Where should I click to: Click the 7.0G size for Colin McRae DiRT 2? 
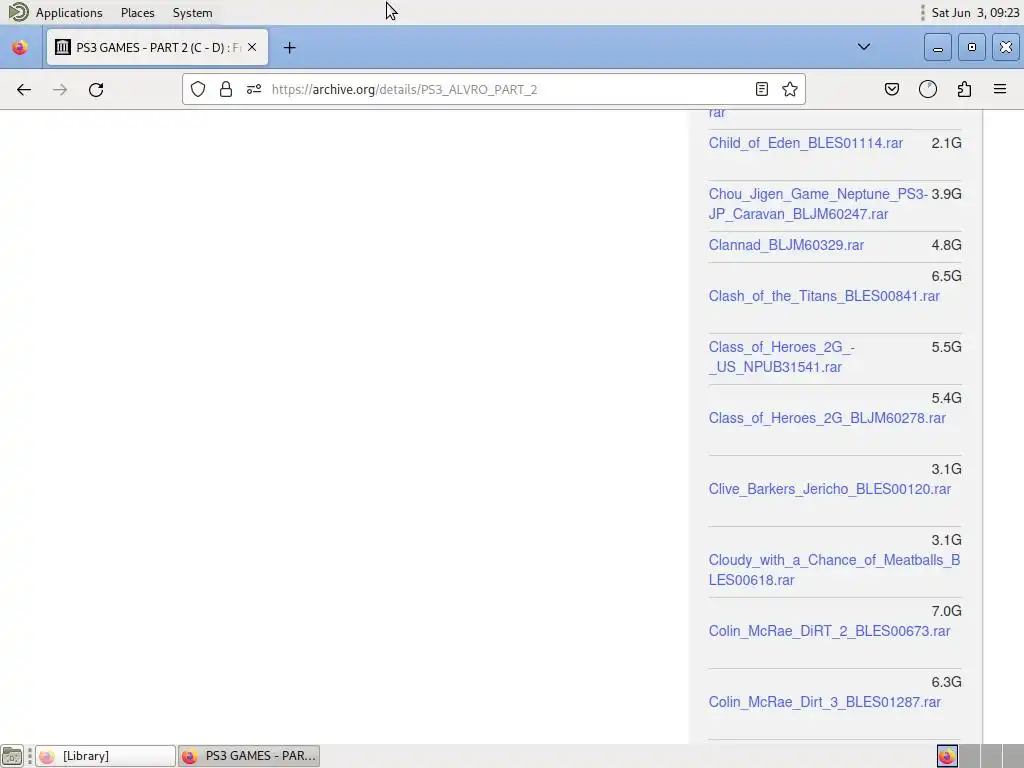946,611
